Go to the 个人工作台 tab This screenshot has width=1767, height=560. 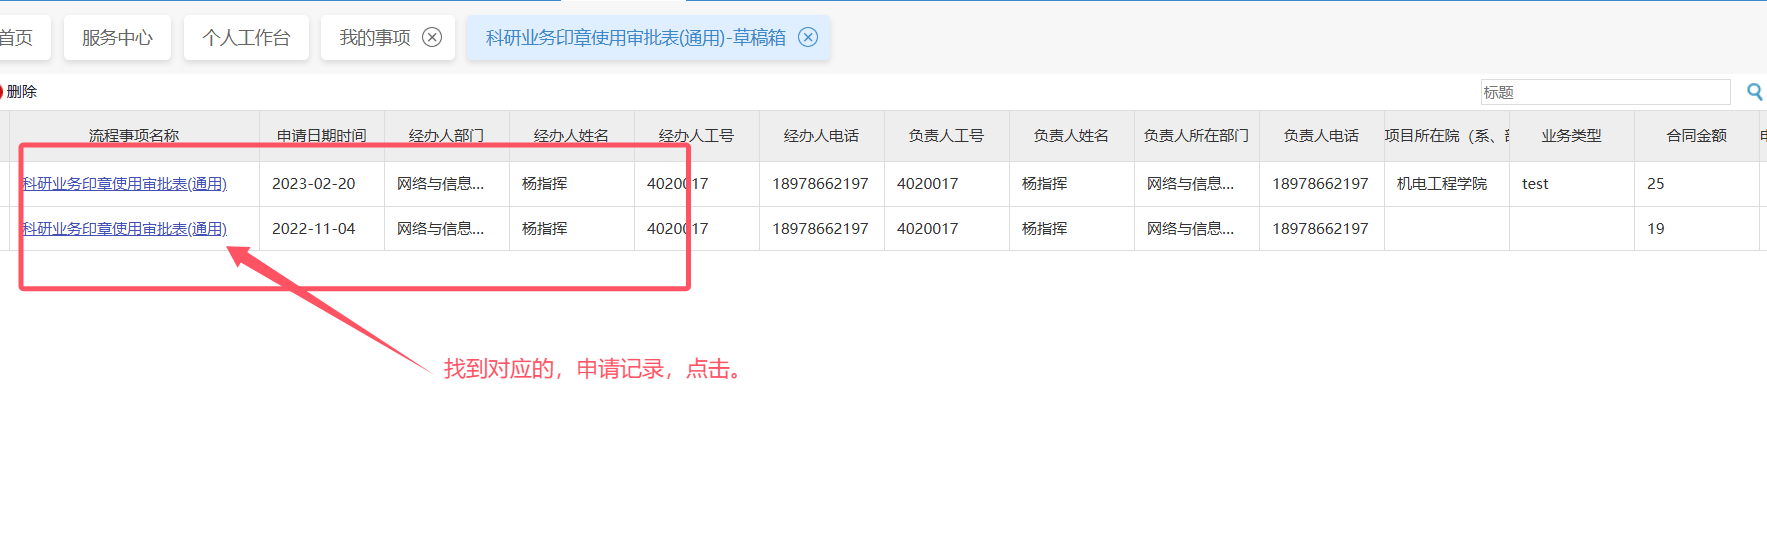point(246,38)
